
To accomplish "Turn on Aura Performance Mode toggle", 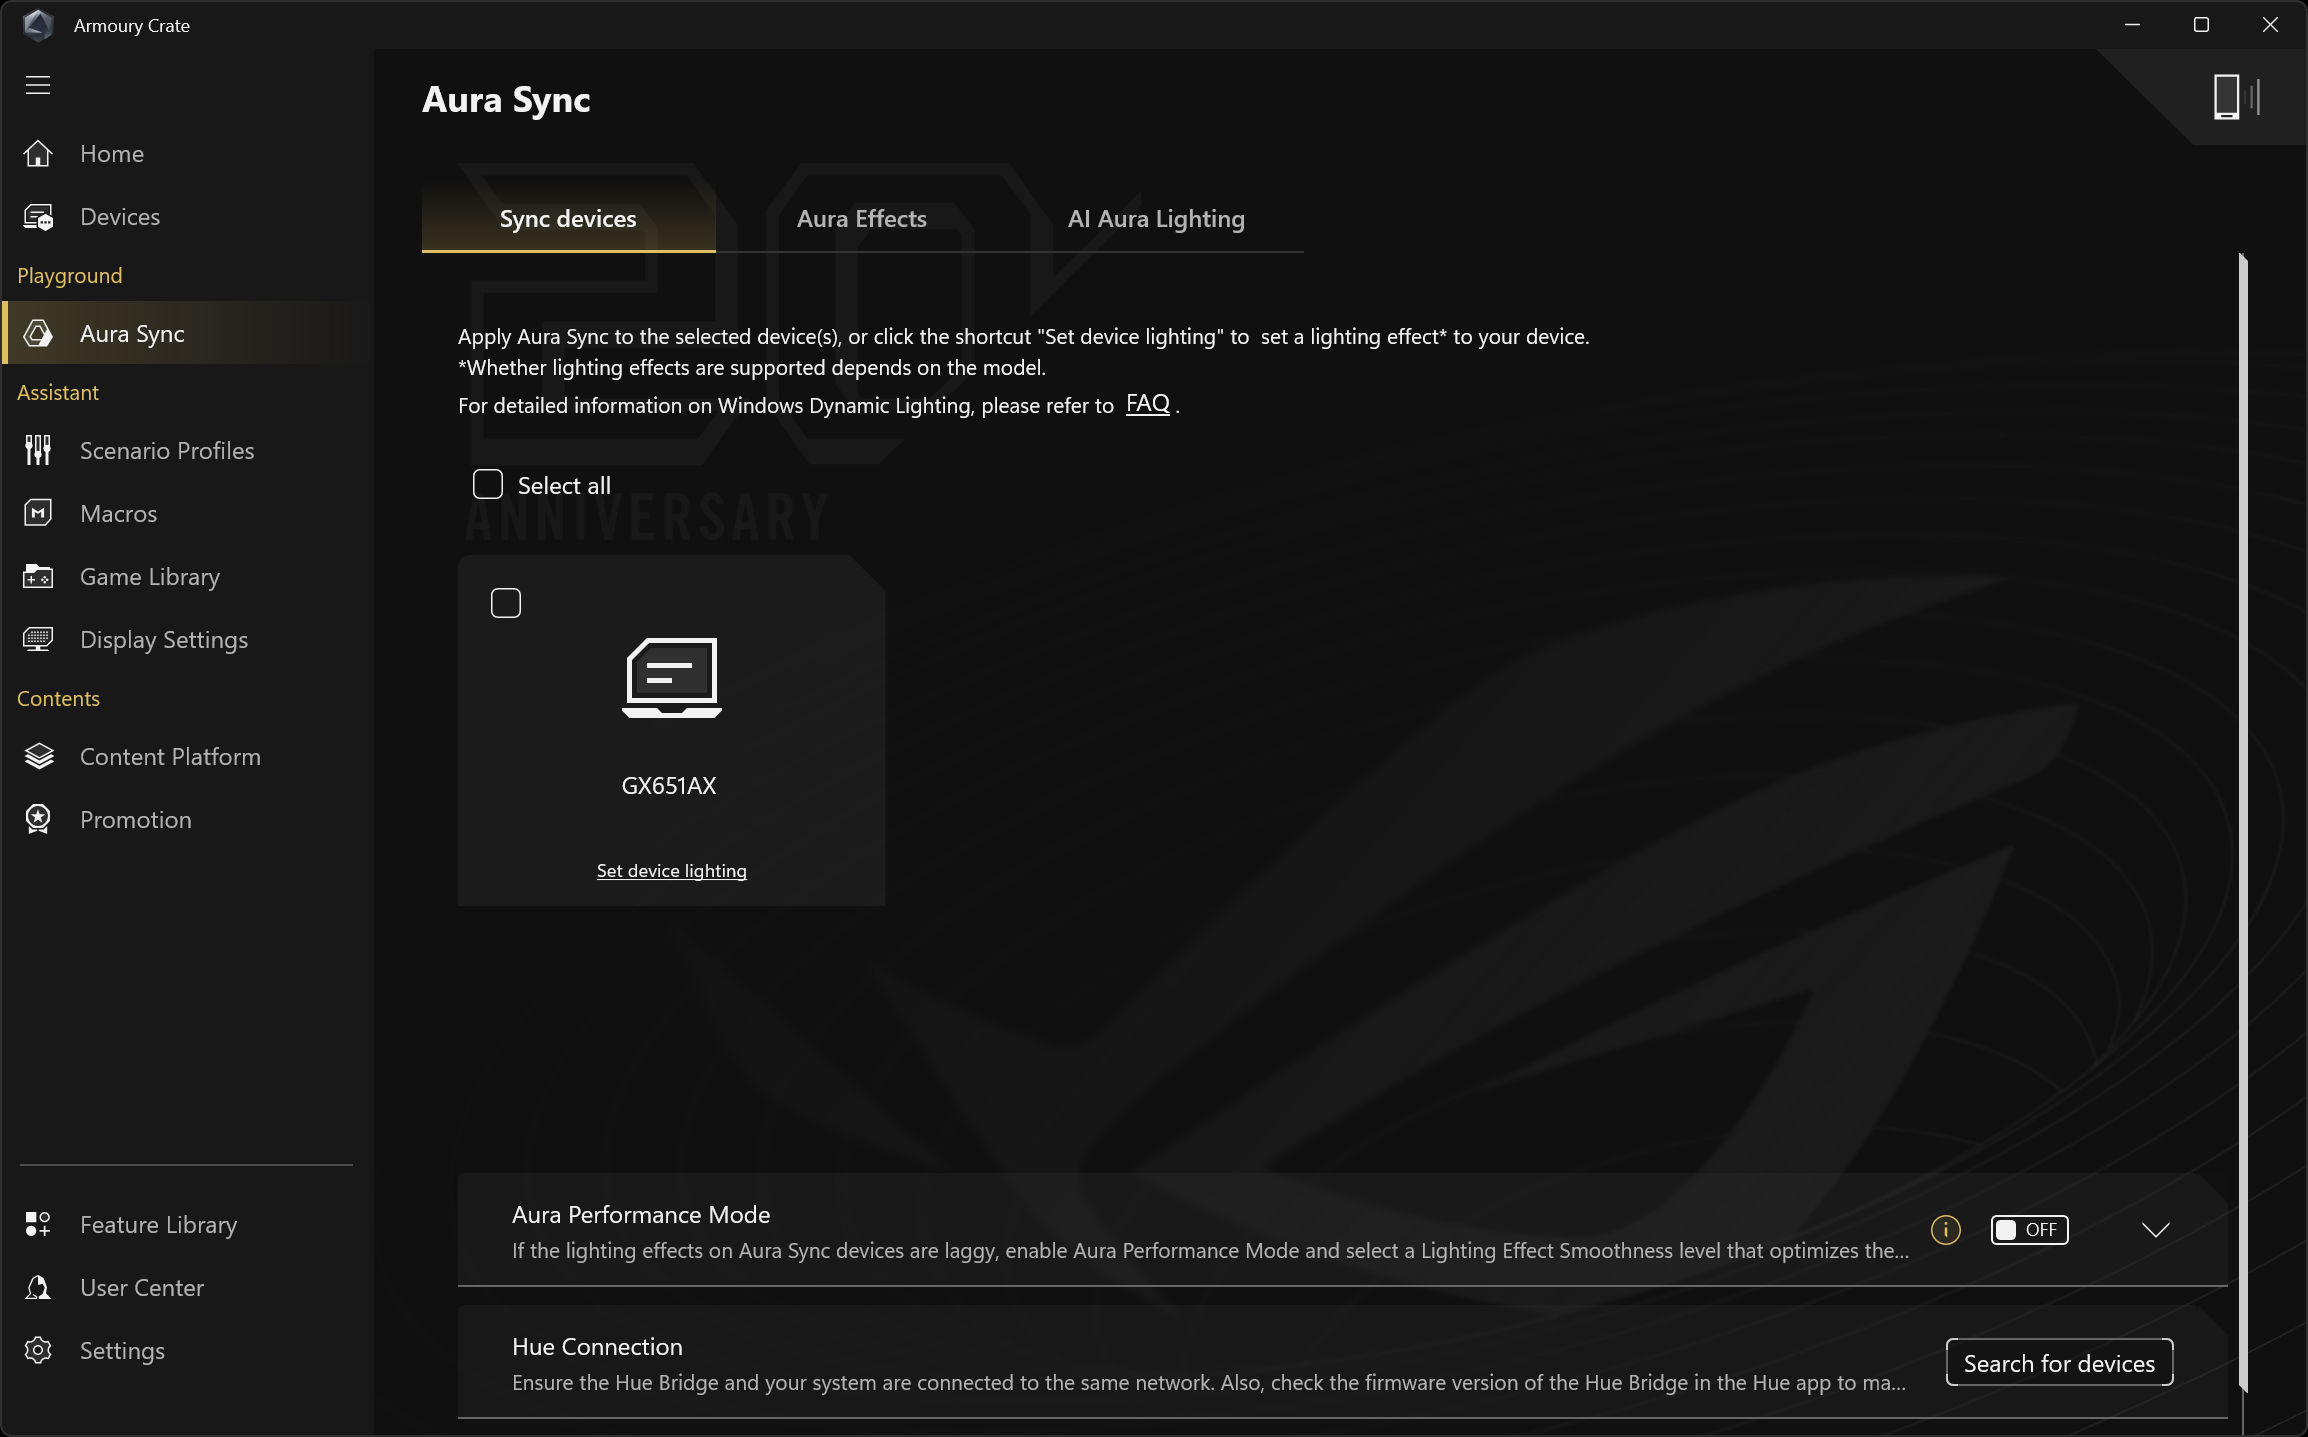I will pyautogui.click(x=2029, y=1230).
